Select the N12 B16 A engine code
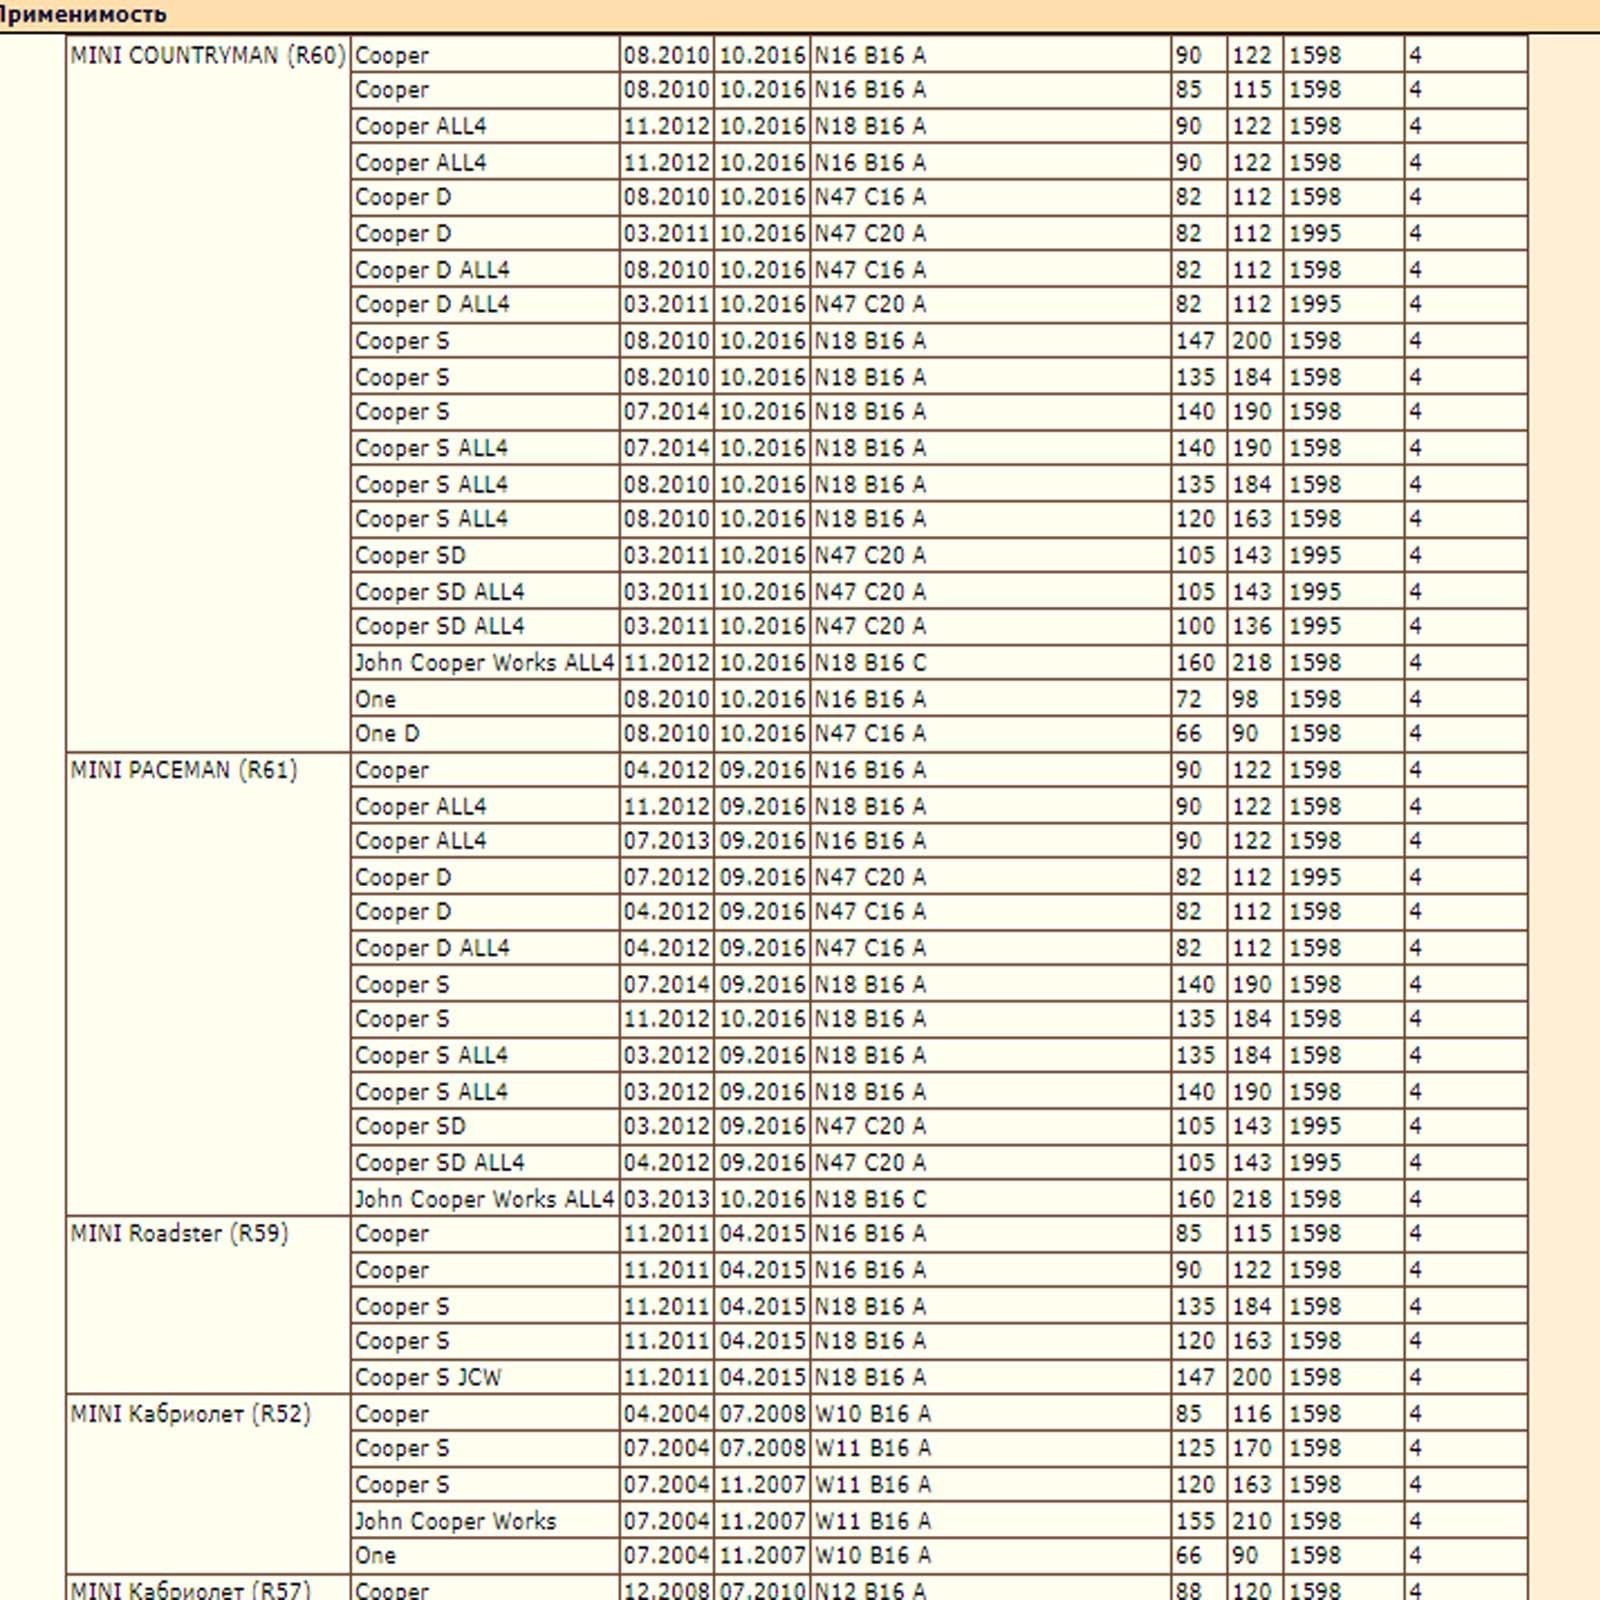This screenshot has width=1600, height=1600. [871, 1589]
